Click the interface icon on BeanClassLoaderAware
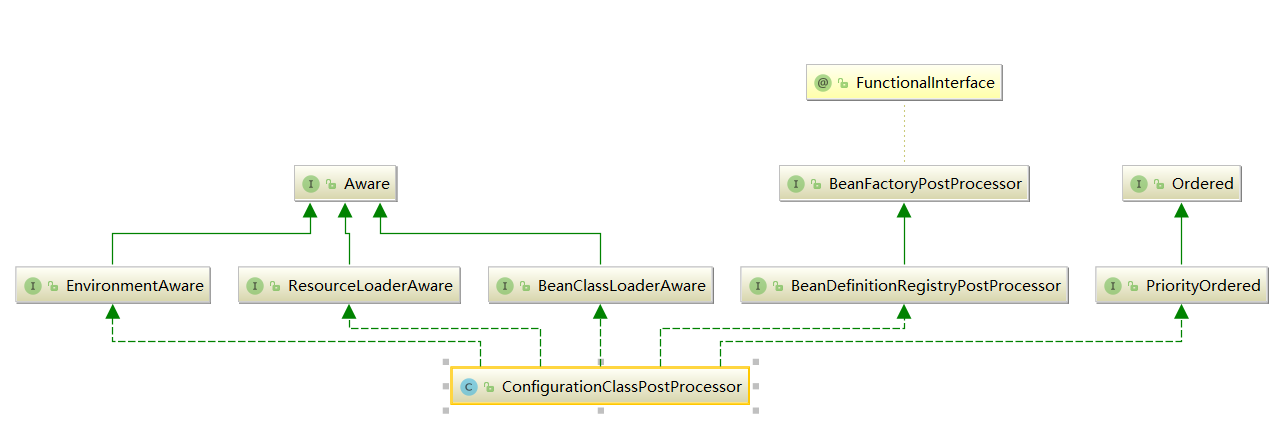 [505, 286]
